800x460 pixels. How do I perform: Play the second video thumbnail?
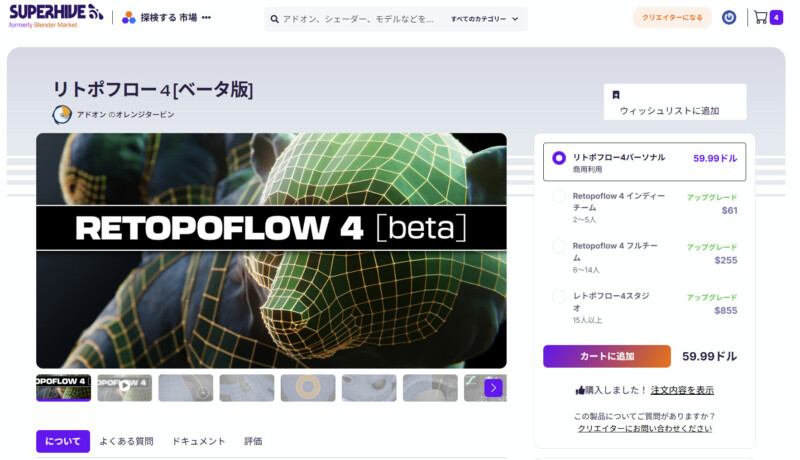tap(124, 388)
